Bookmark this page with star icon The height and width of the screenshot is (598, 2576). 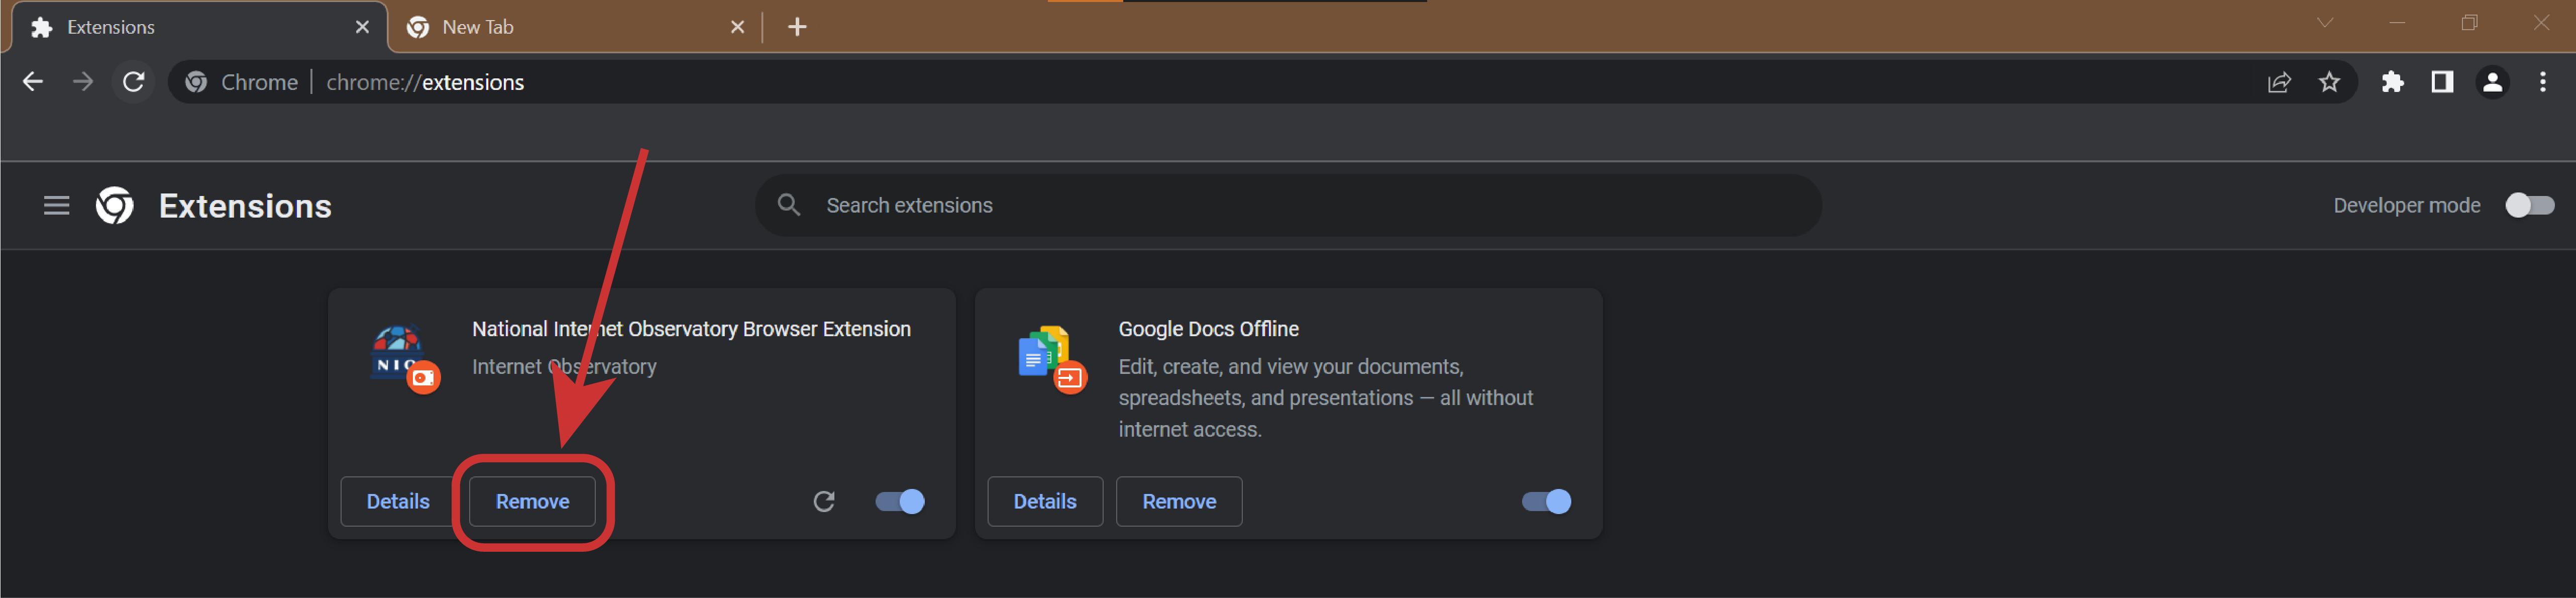point(2329,82)
